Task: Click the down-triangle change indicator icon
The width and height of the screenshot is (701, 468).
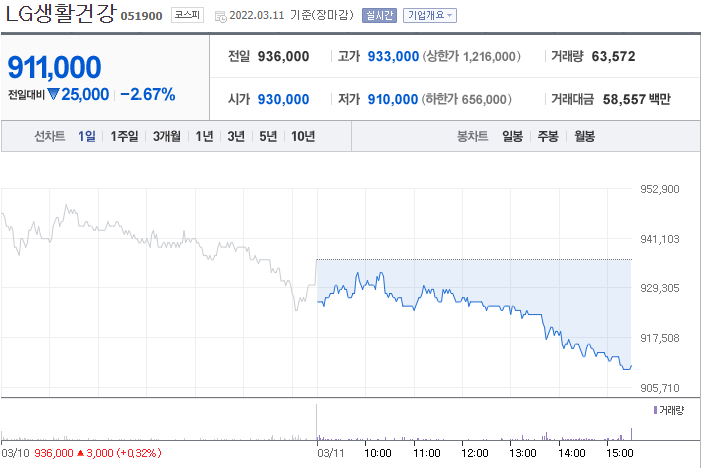Action: tap(53, 94)
